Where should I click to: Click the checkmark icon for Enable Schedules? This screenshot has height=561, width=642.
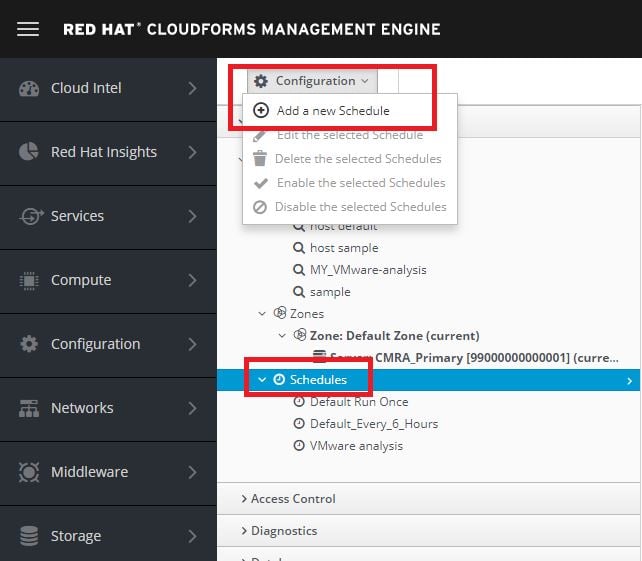click(x=261, y=183)
